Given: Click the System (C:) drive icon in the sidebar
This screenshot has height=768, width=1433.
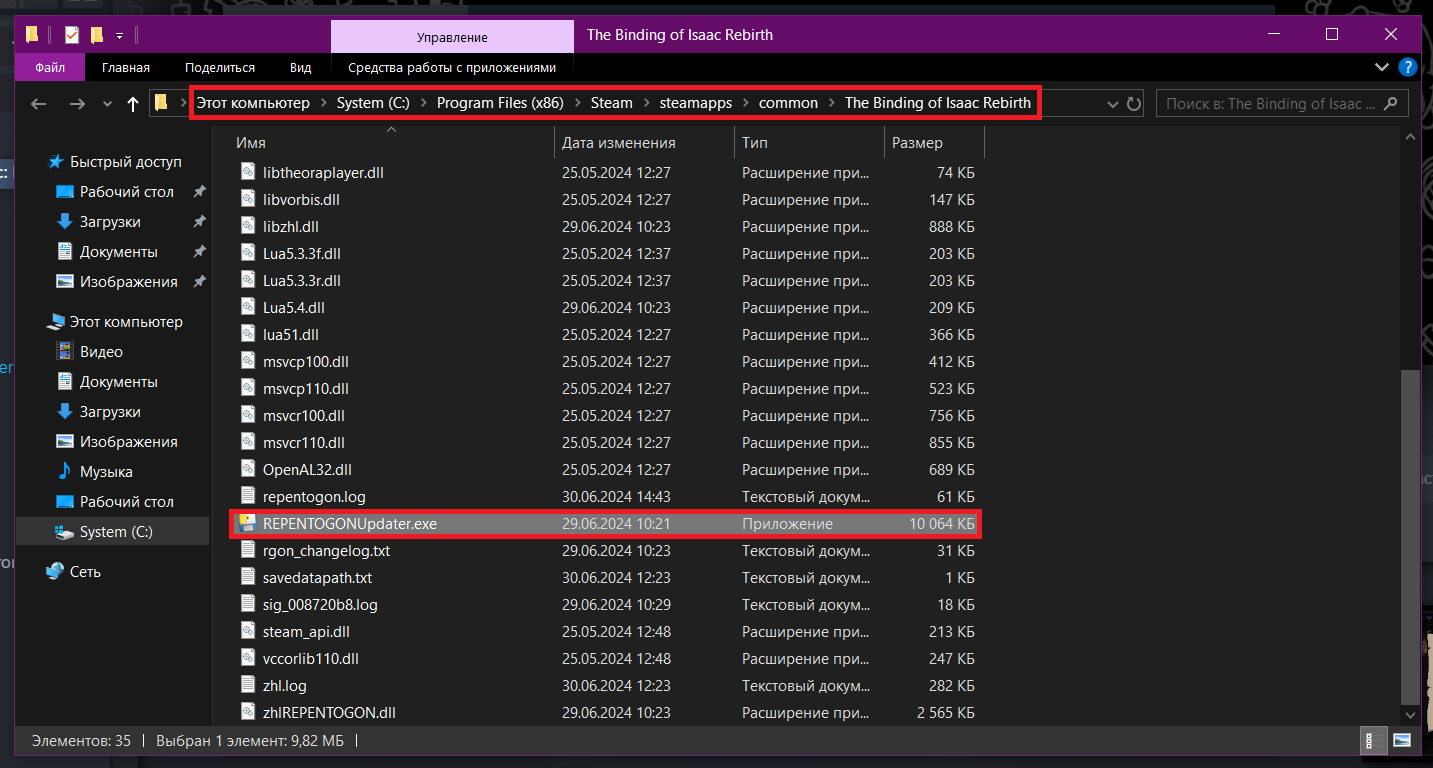Looking at the screenshot, I should coord(65,532).
